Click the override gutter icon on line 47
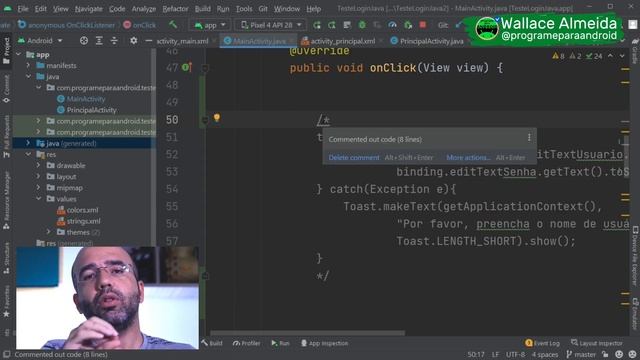Screen dimensions: 640x360 tap(187, 67)
